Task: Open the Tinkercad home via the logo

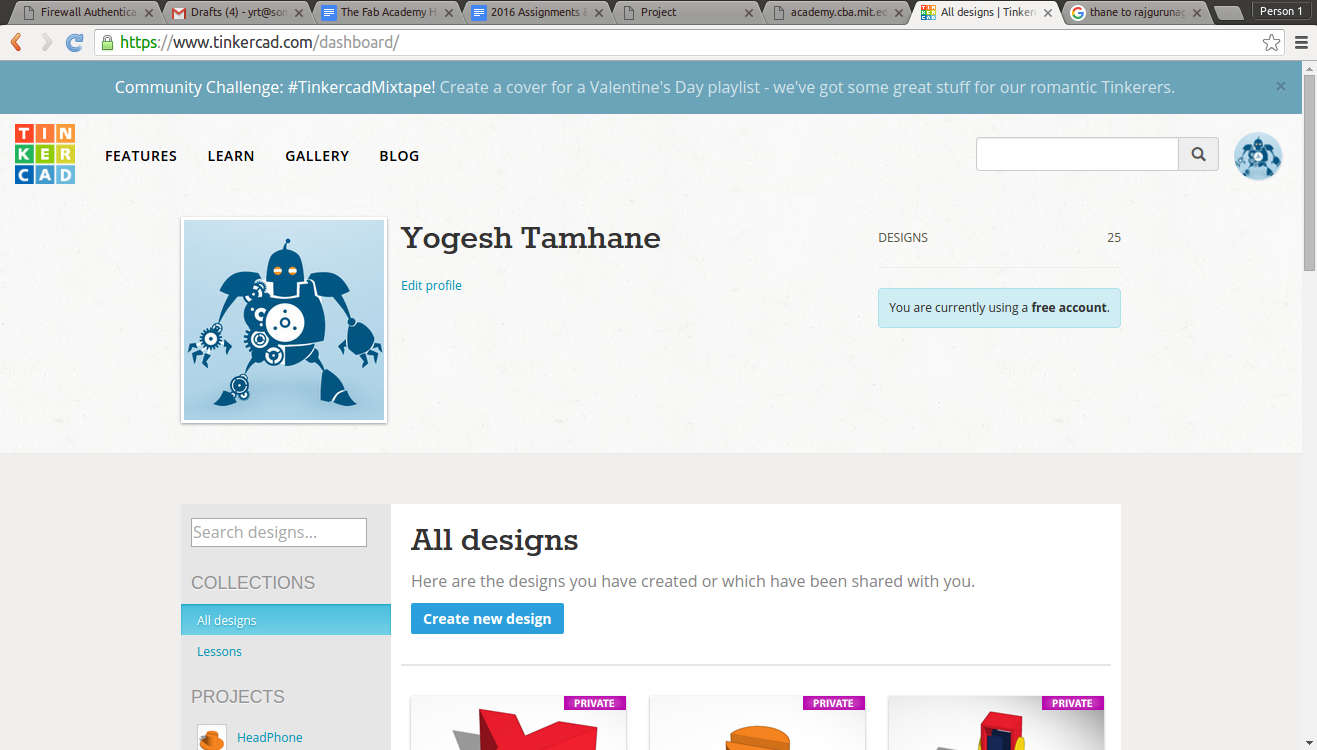Action: [44, 154]
